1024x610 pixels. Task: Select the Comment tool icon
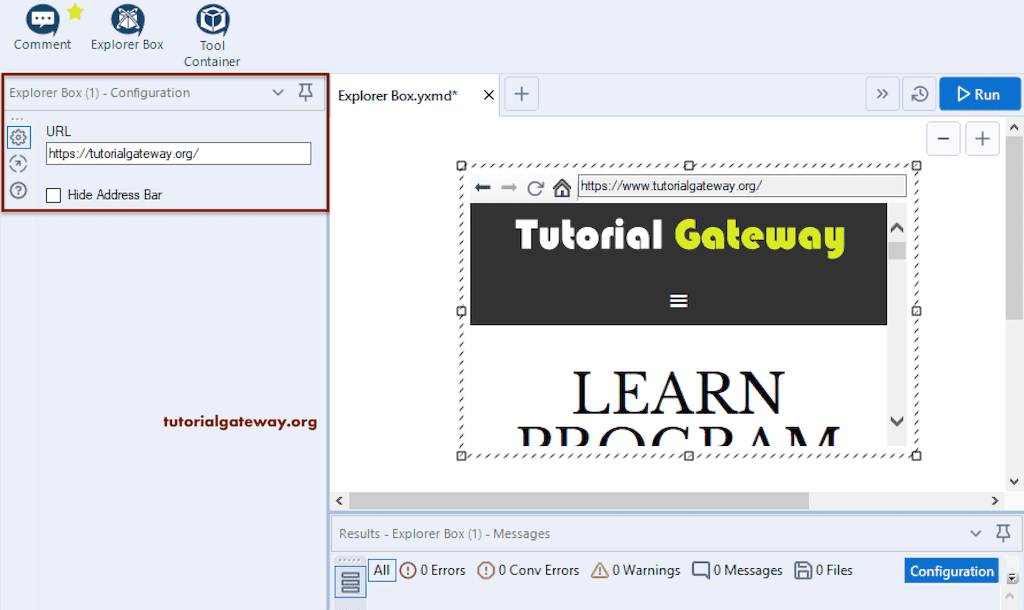tap(42, 22)
